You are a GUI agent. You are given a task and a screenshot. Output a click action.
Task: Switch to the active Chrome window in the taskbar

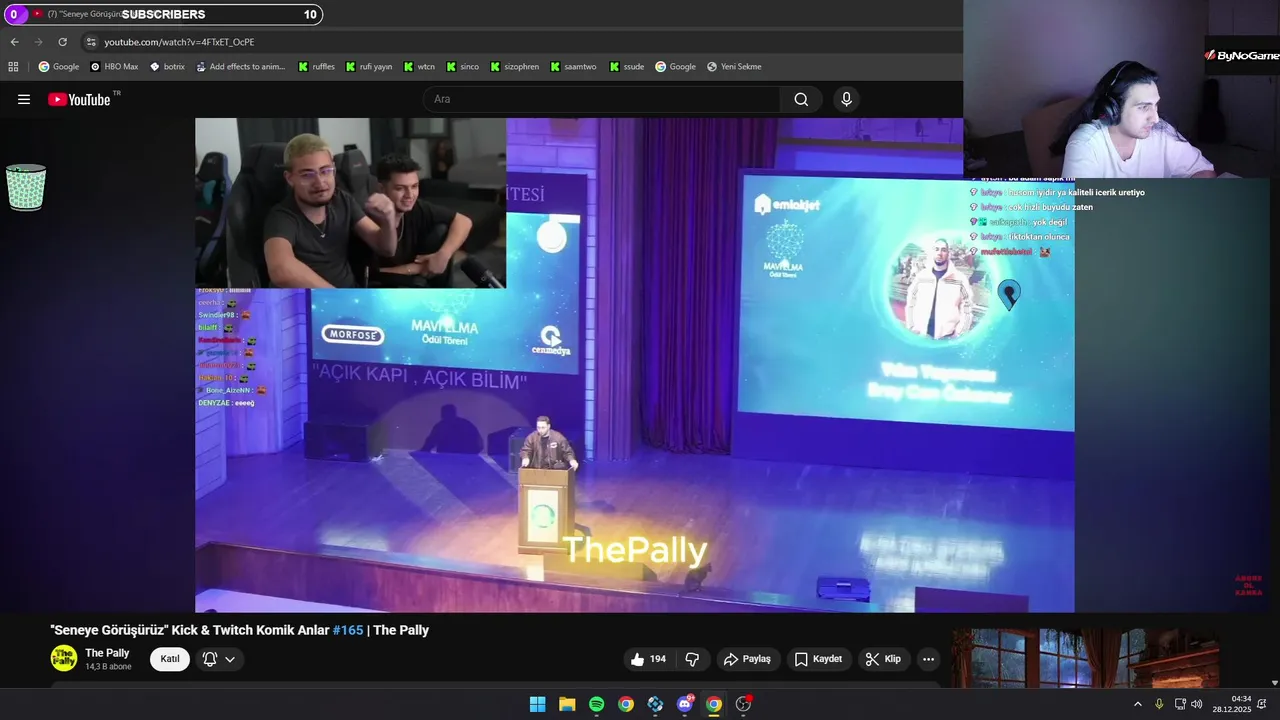tap(714, 704)
